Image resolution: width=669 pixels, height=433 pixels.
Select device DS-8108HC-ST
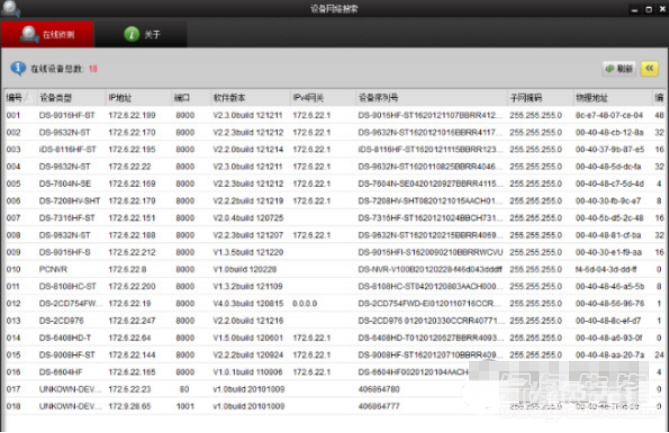67,286
